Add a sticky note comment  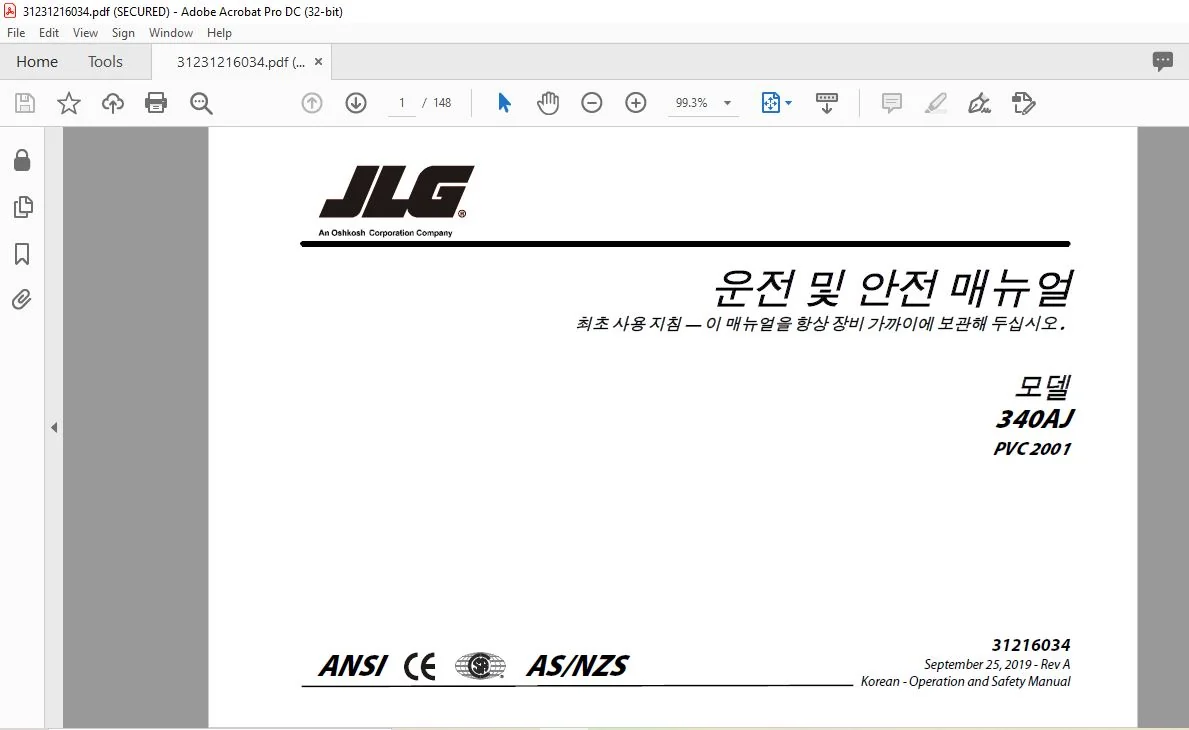[x=892, y=103]
